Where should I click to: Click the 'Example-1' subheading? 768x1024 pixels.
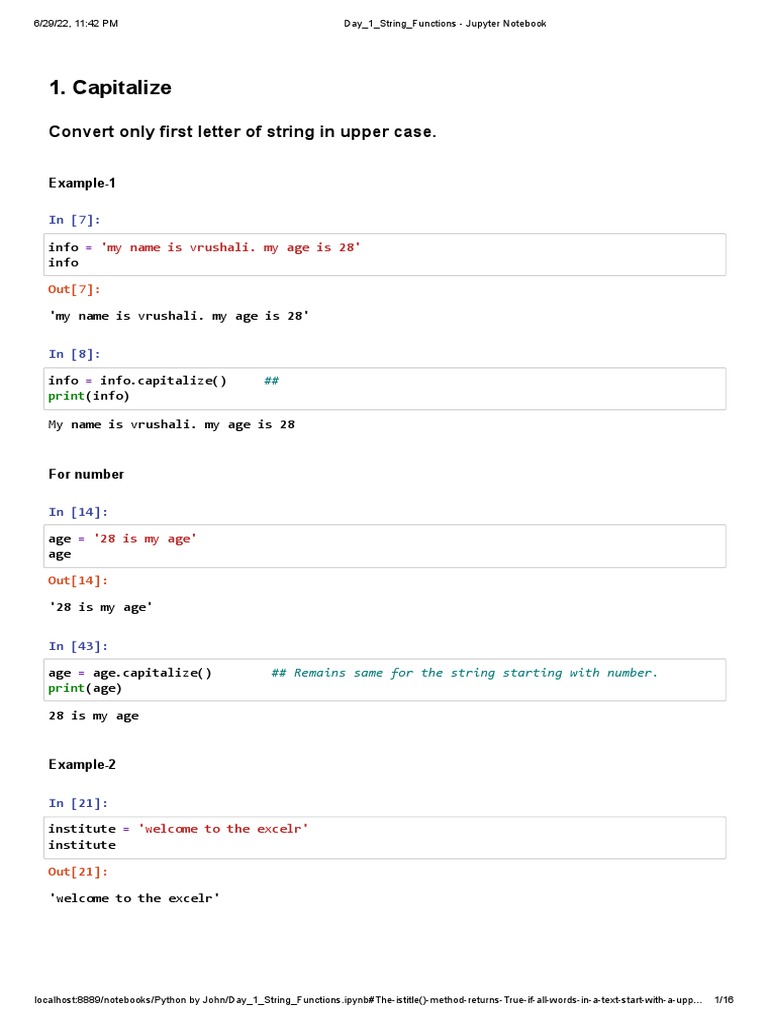[x=82, y=183]
